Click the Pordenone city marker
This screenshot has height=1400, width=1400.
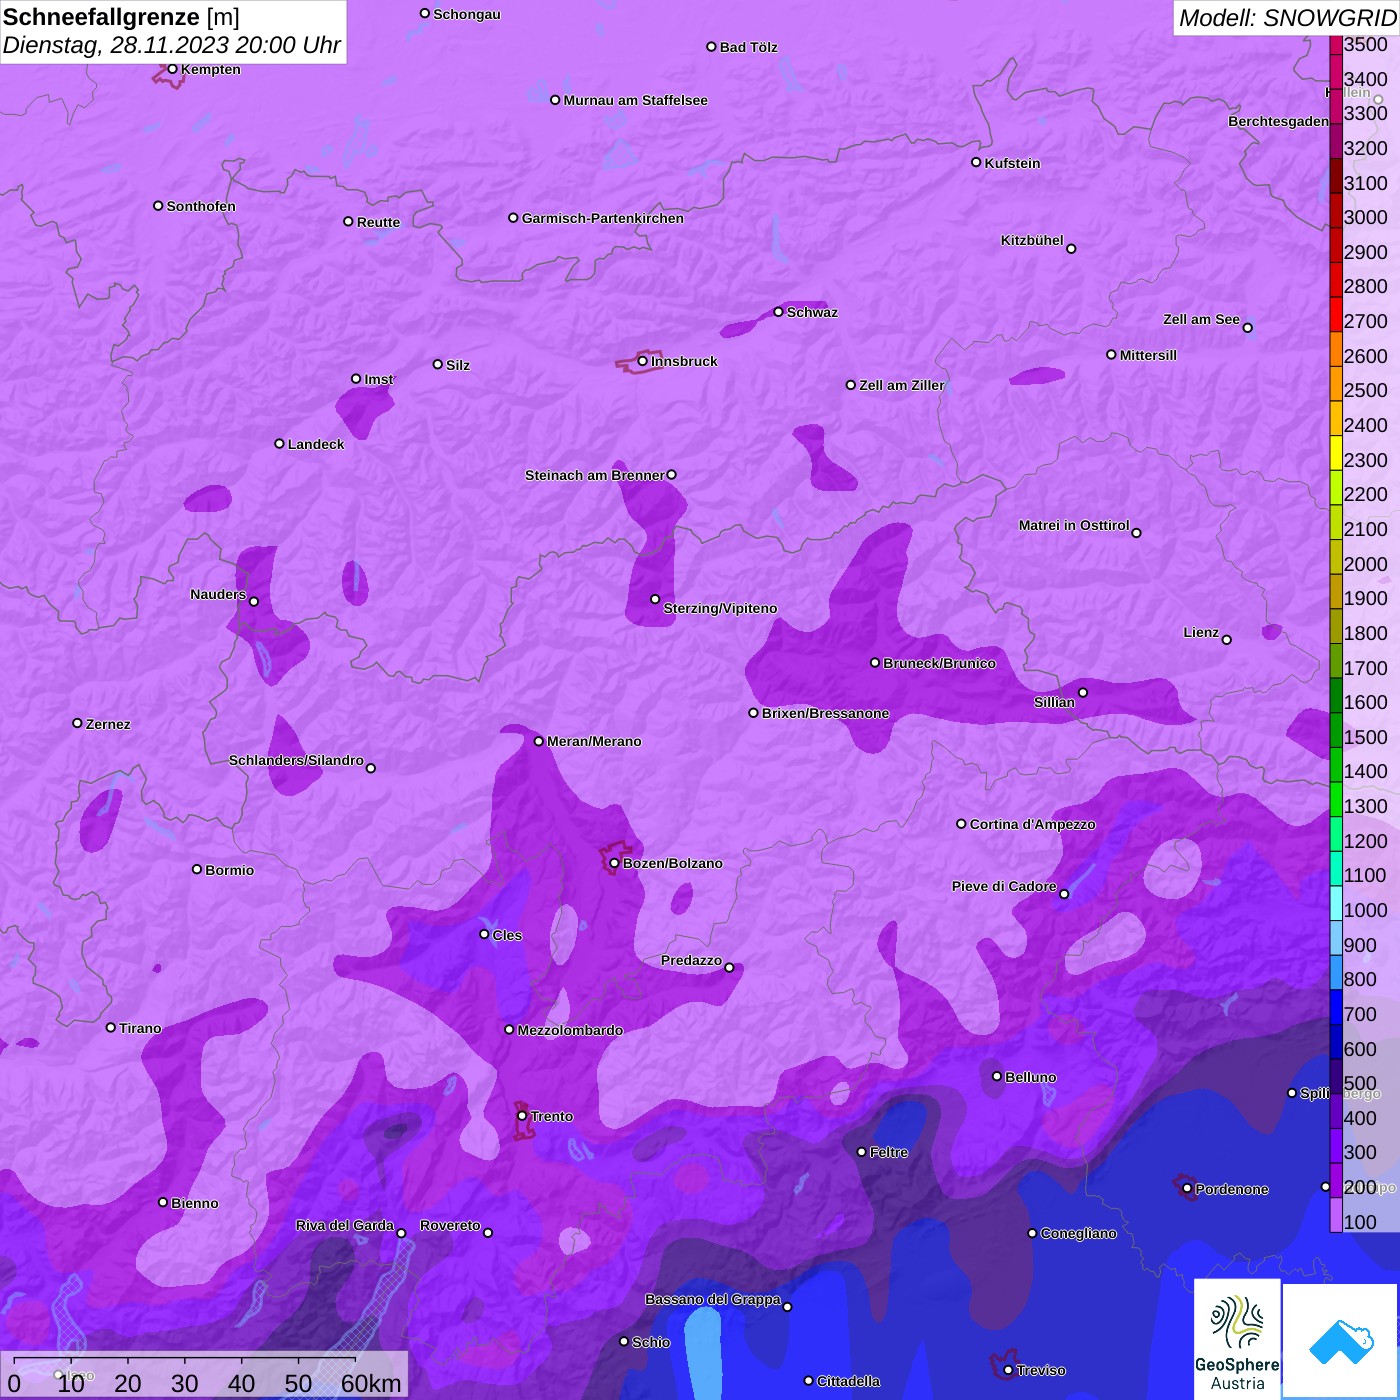pos(1187,1189)
